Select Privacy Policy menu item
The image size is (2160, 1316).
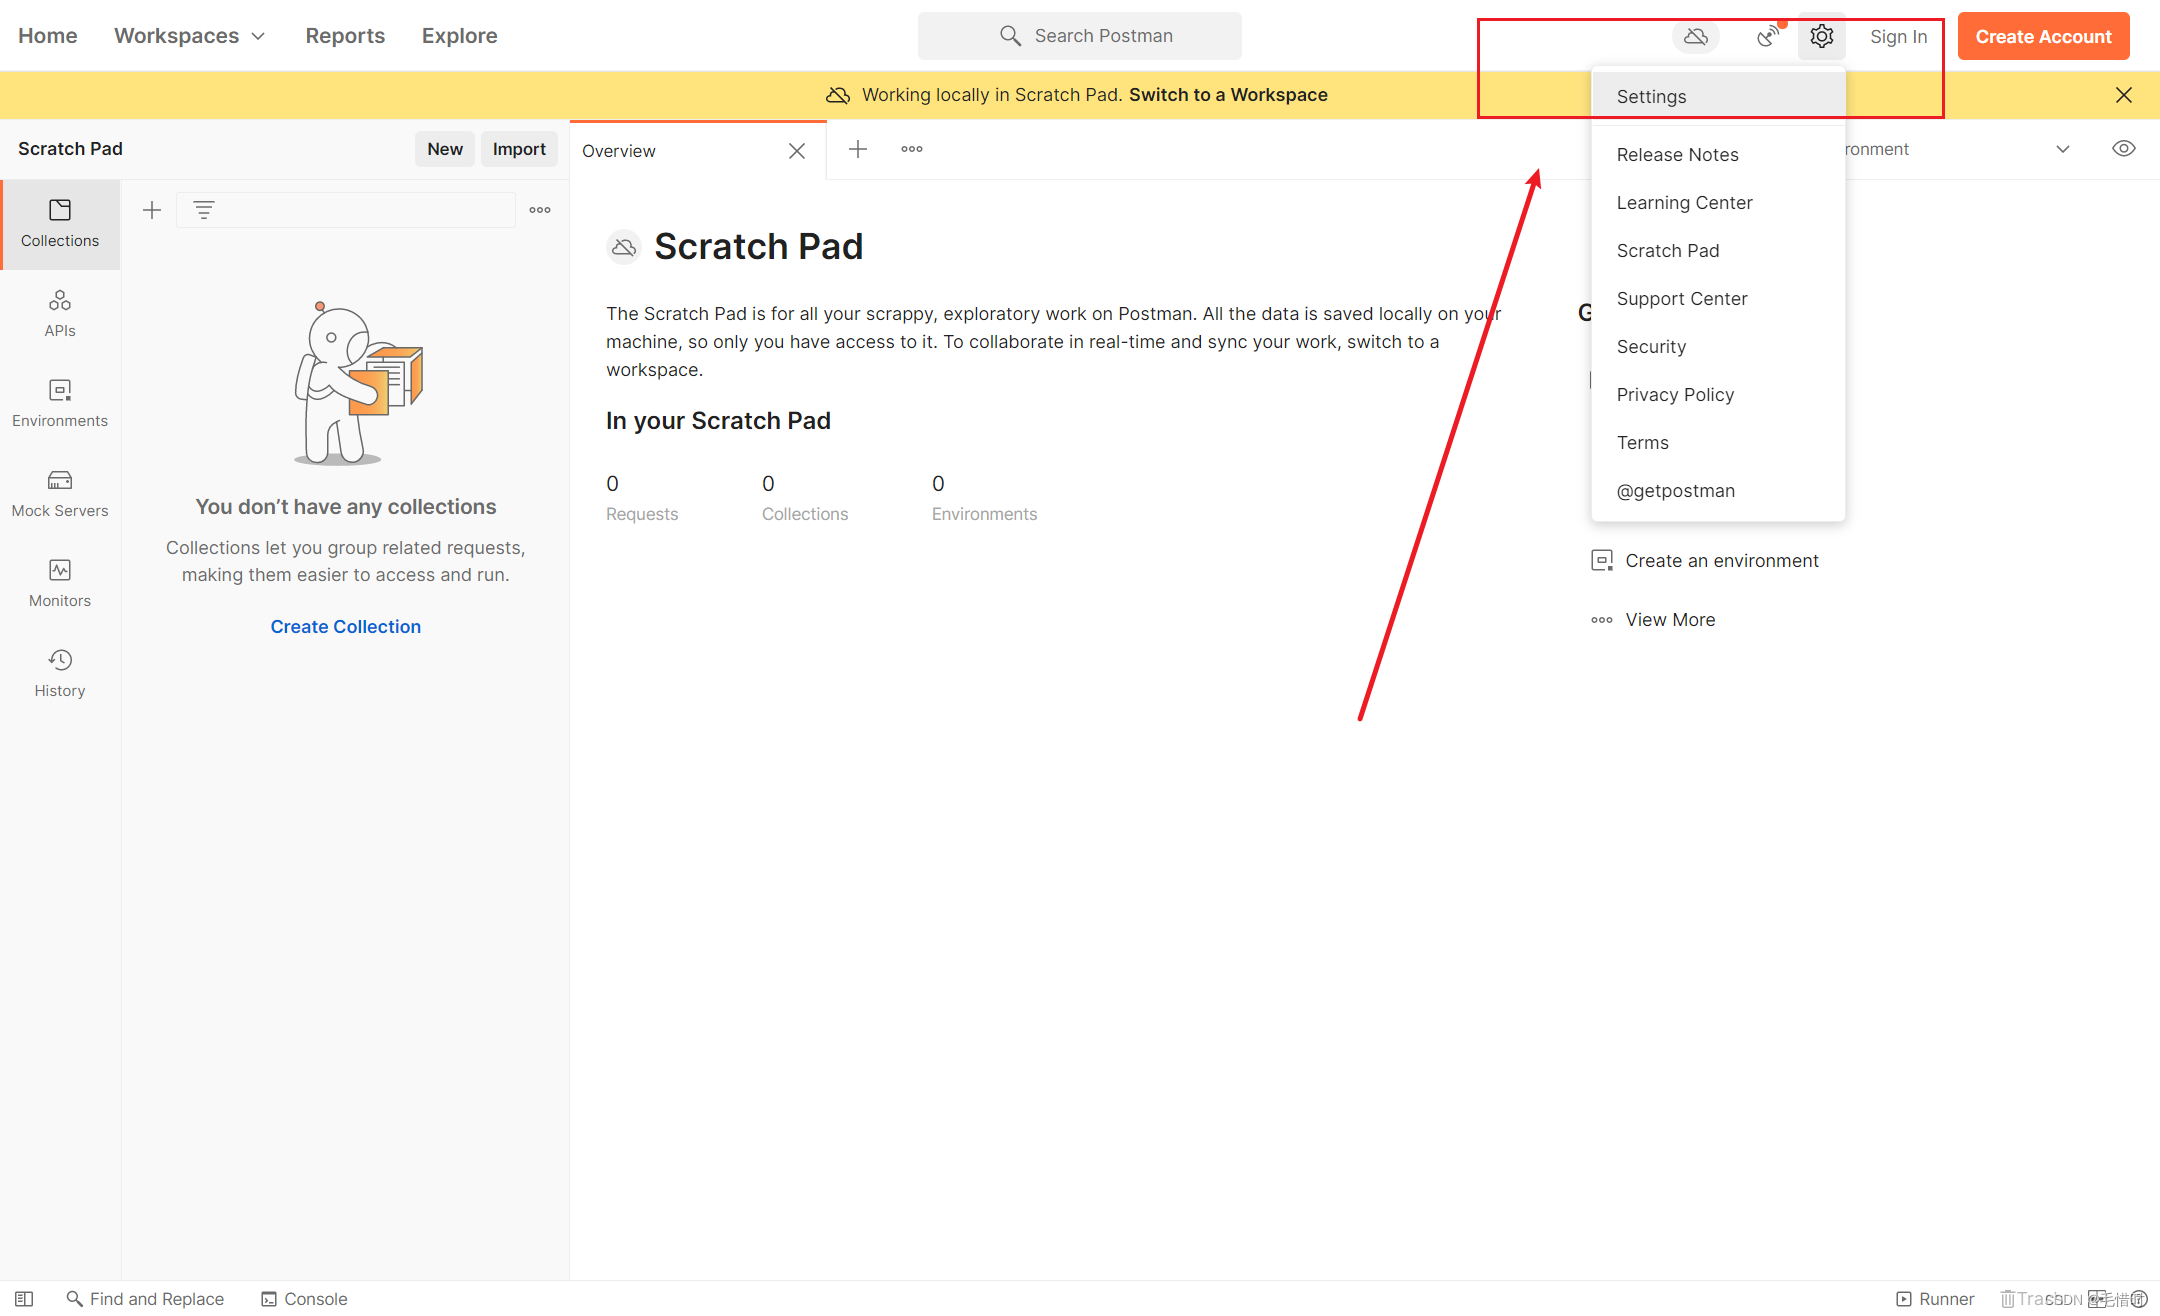tap(1718, 394)
